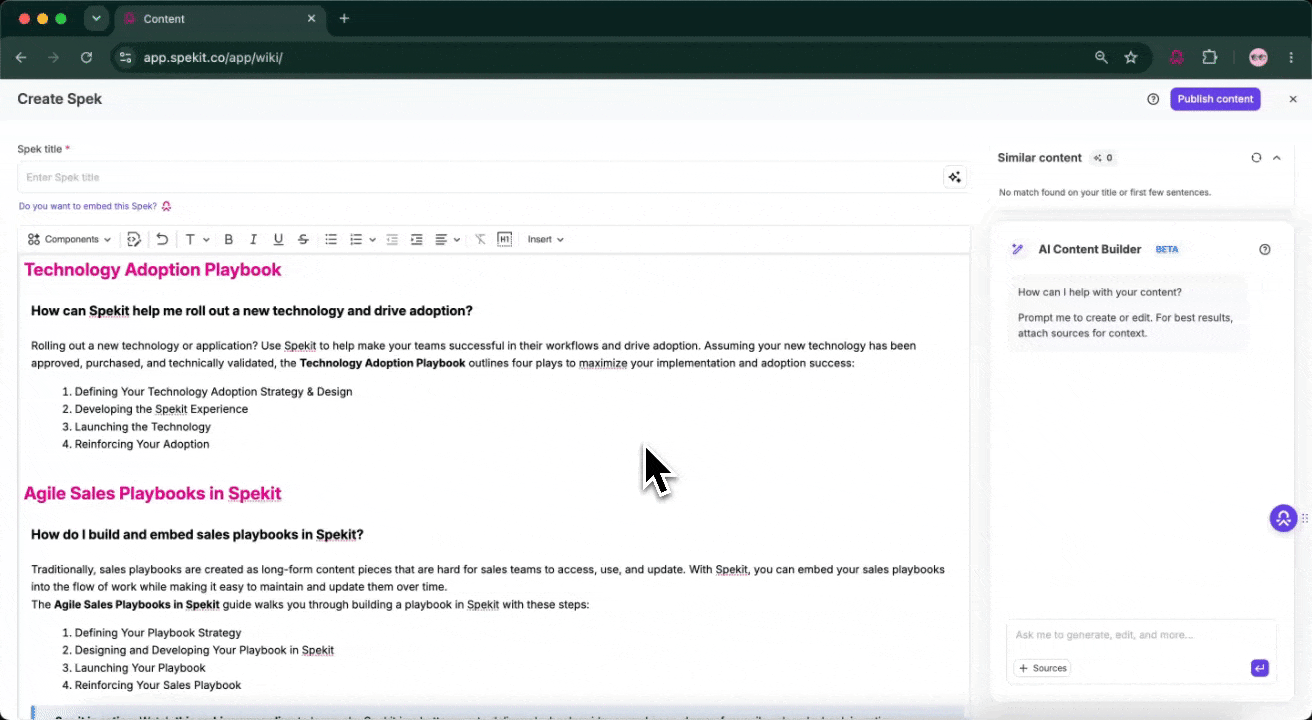Reload the browser page

pos(86,58)
